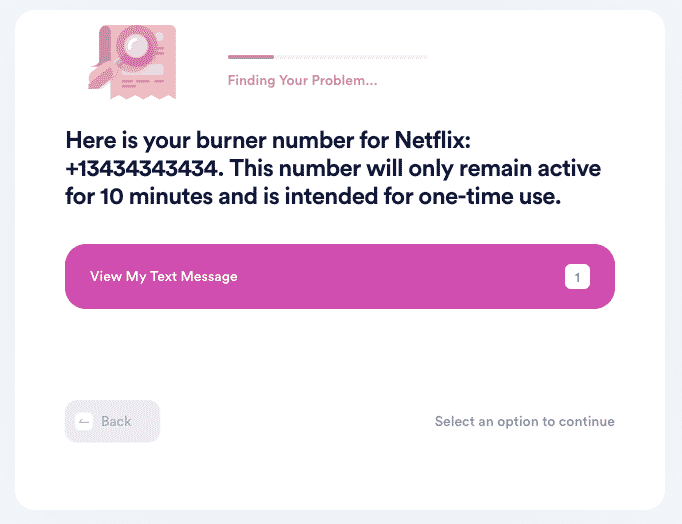Click the one-time use phrase

[489, 196]
